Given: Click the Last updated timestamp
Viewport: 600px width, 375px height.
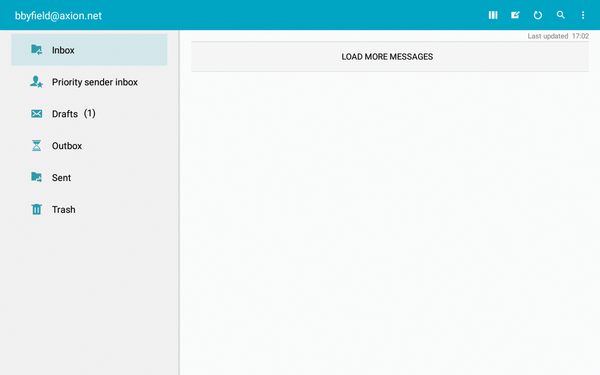Looking at the screenshot, I should click(x=558, y=36).
